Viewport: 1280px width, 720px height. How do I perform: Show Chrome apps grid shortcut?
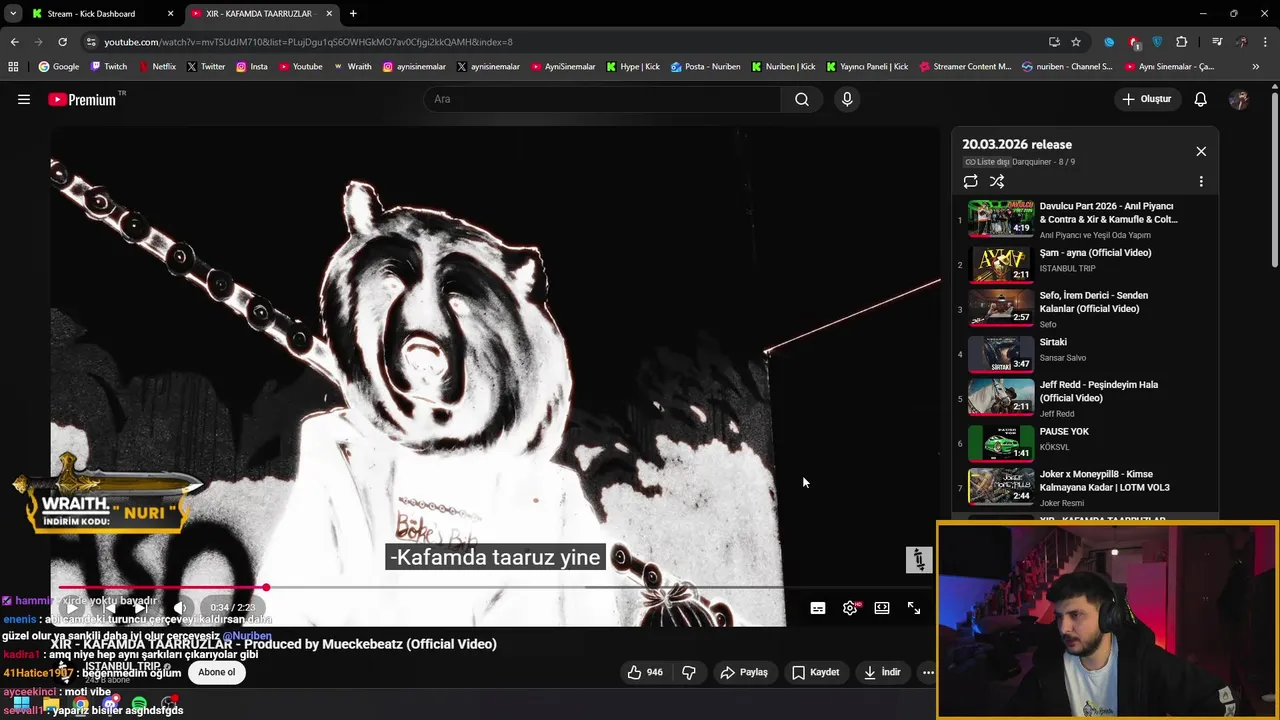click(13, 67)
